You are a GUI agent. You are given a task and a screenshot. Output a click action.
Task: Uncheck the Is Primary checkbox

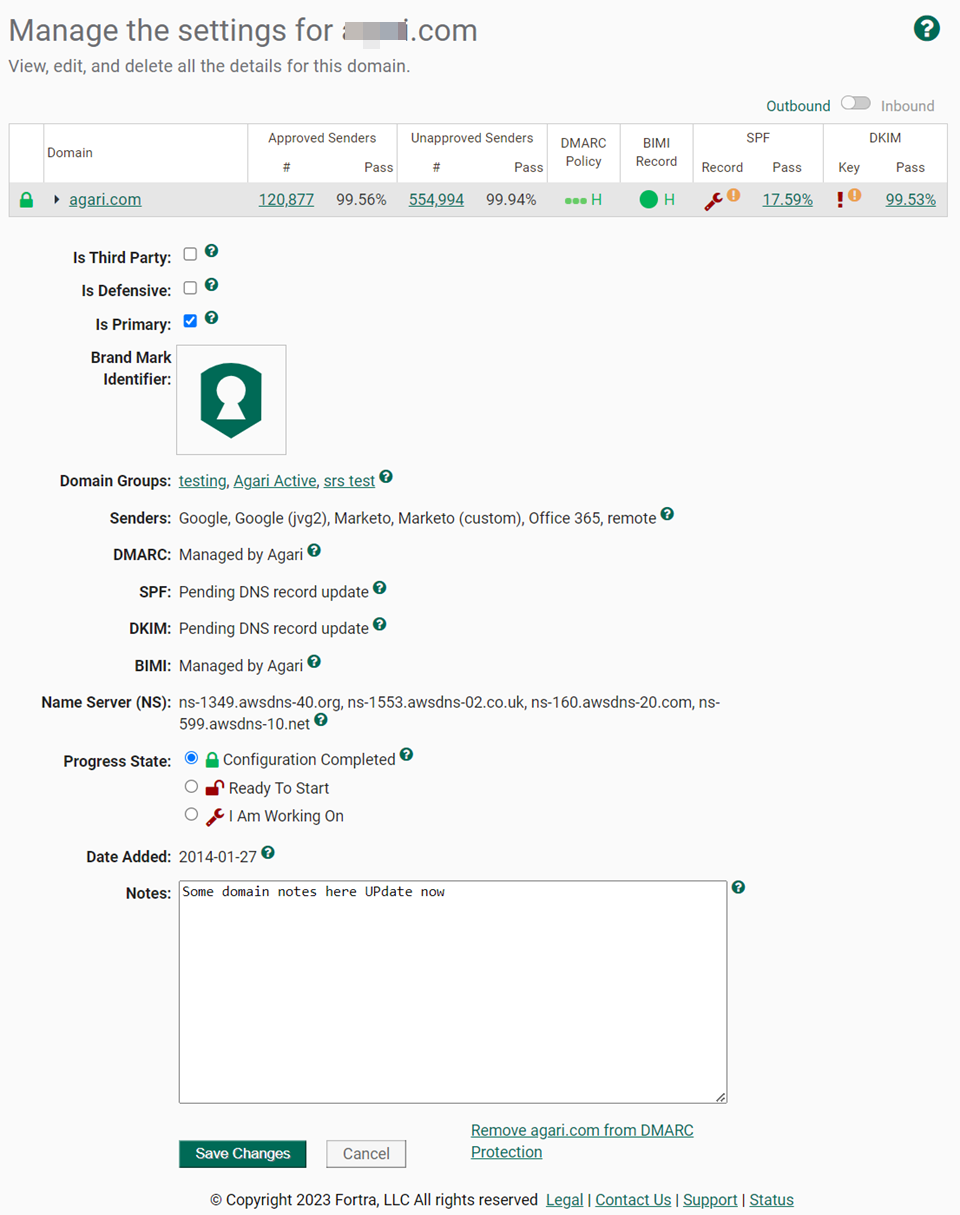coord(190,321)
